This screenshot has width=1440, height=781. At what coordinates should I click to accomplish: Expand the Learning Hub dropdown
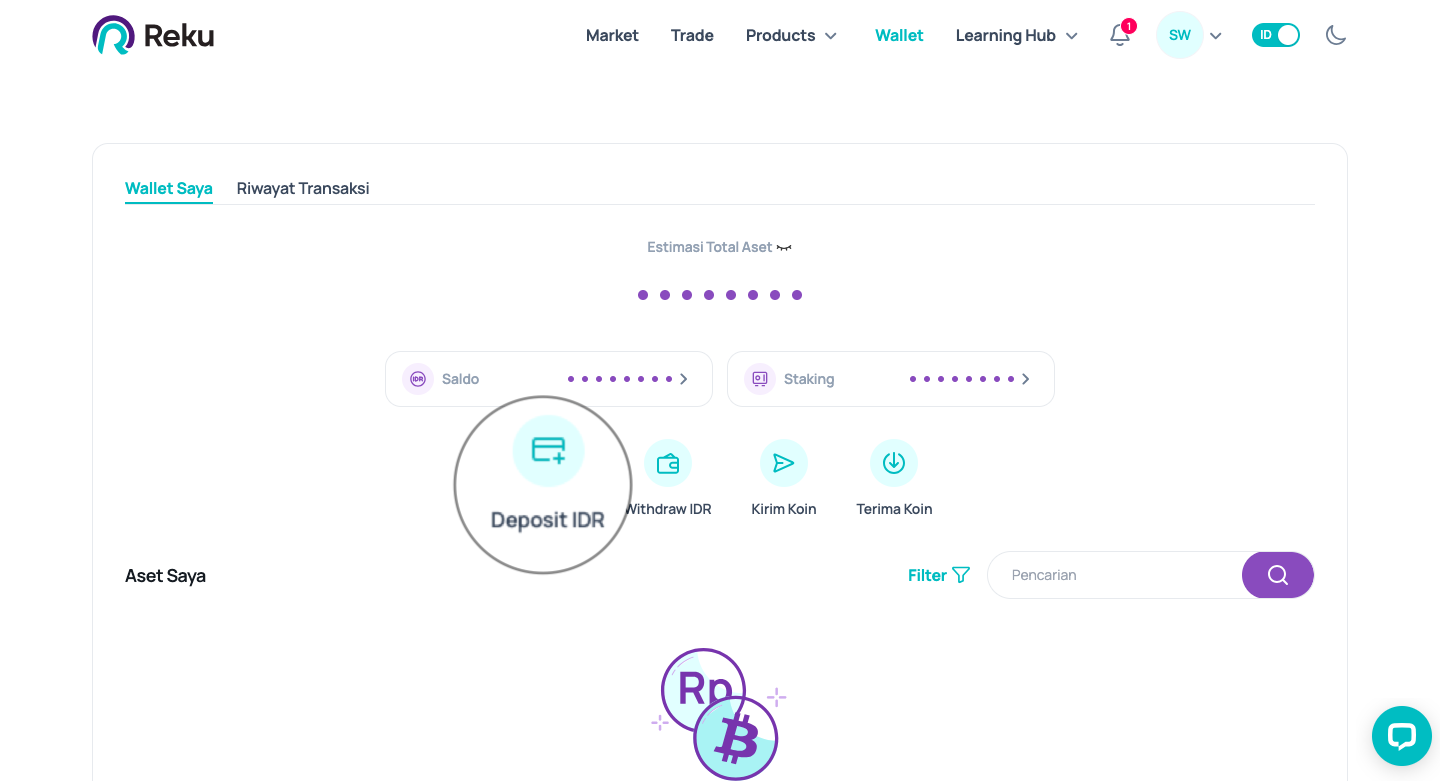click(1016, 36)
